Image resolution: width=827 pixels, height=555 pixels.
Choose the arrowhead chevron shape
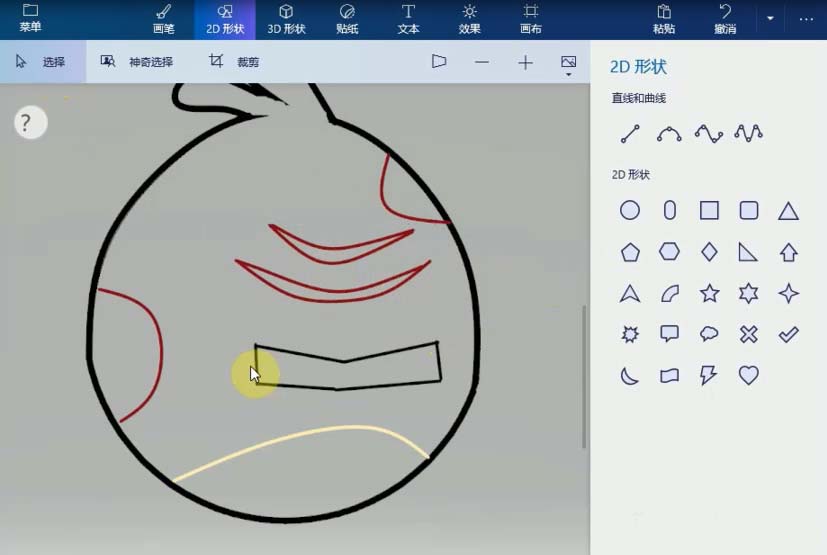coord(630,293)
